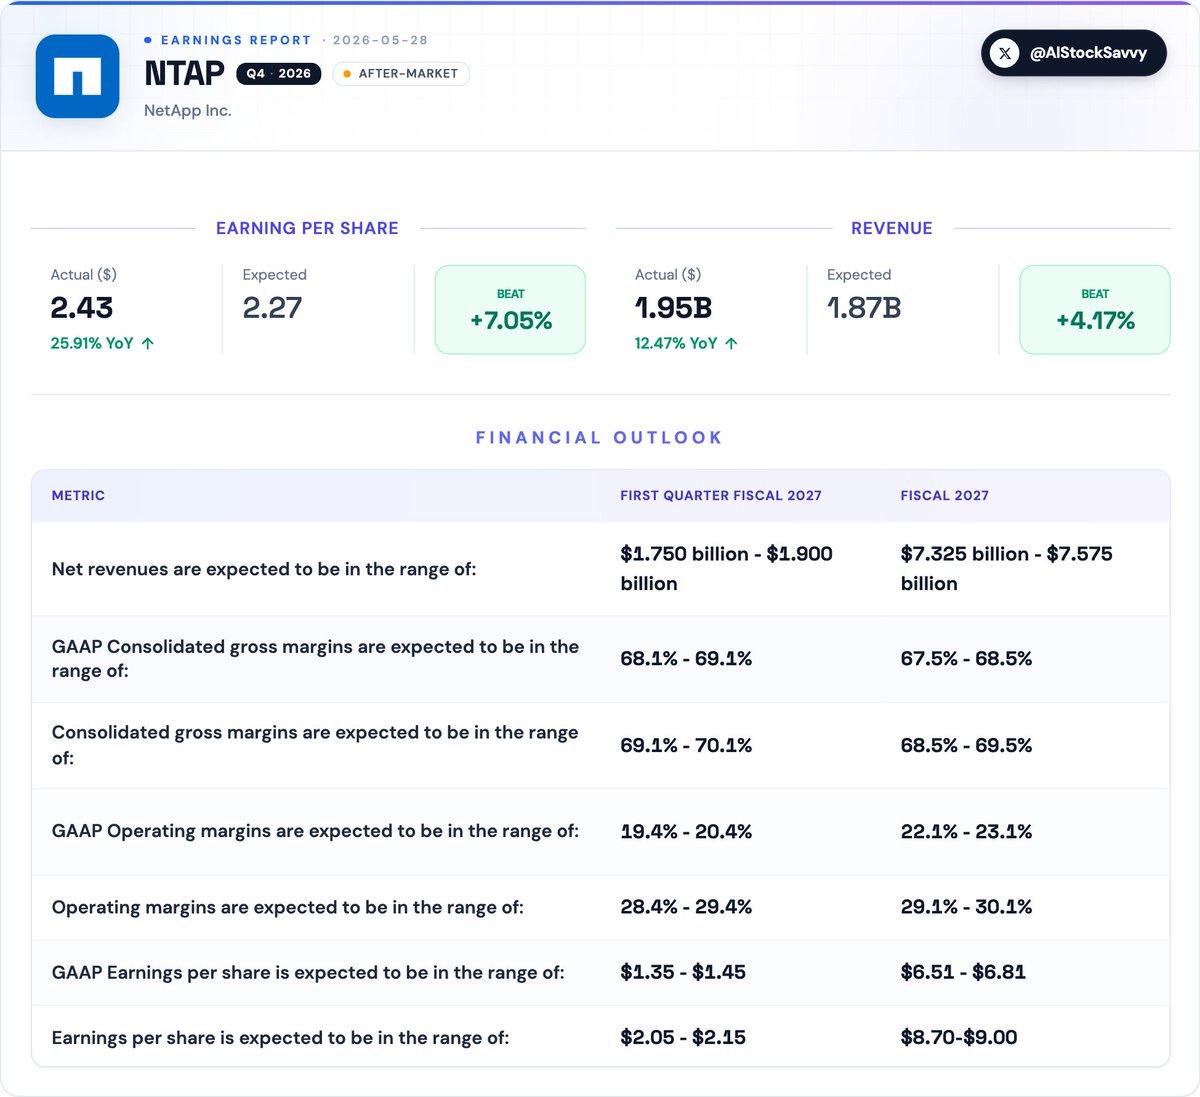This screenshot has height=1097, width=1200.
Task: Select the METRIC column header
Action: [78, 496]
